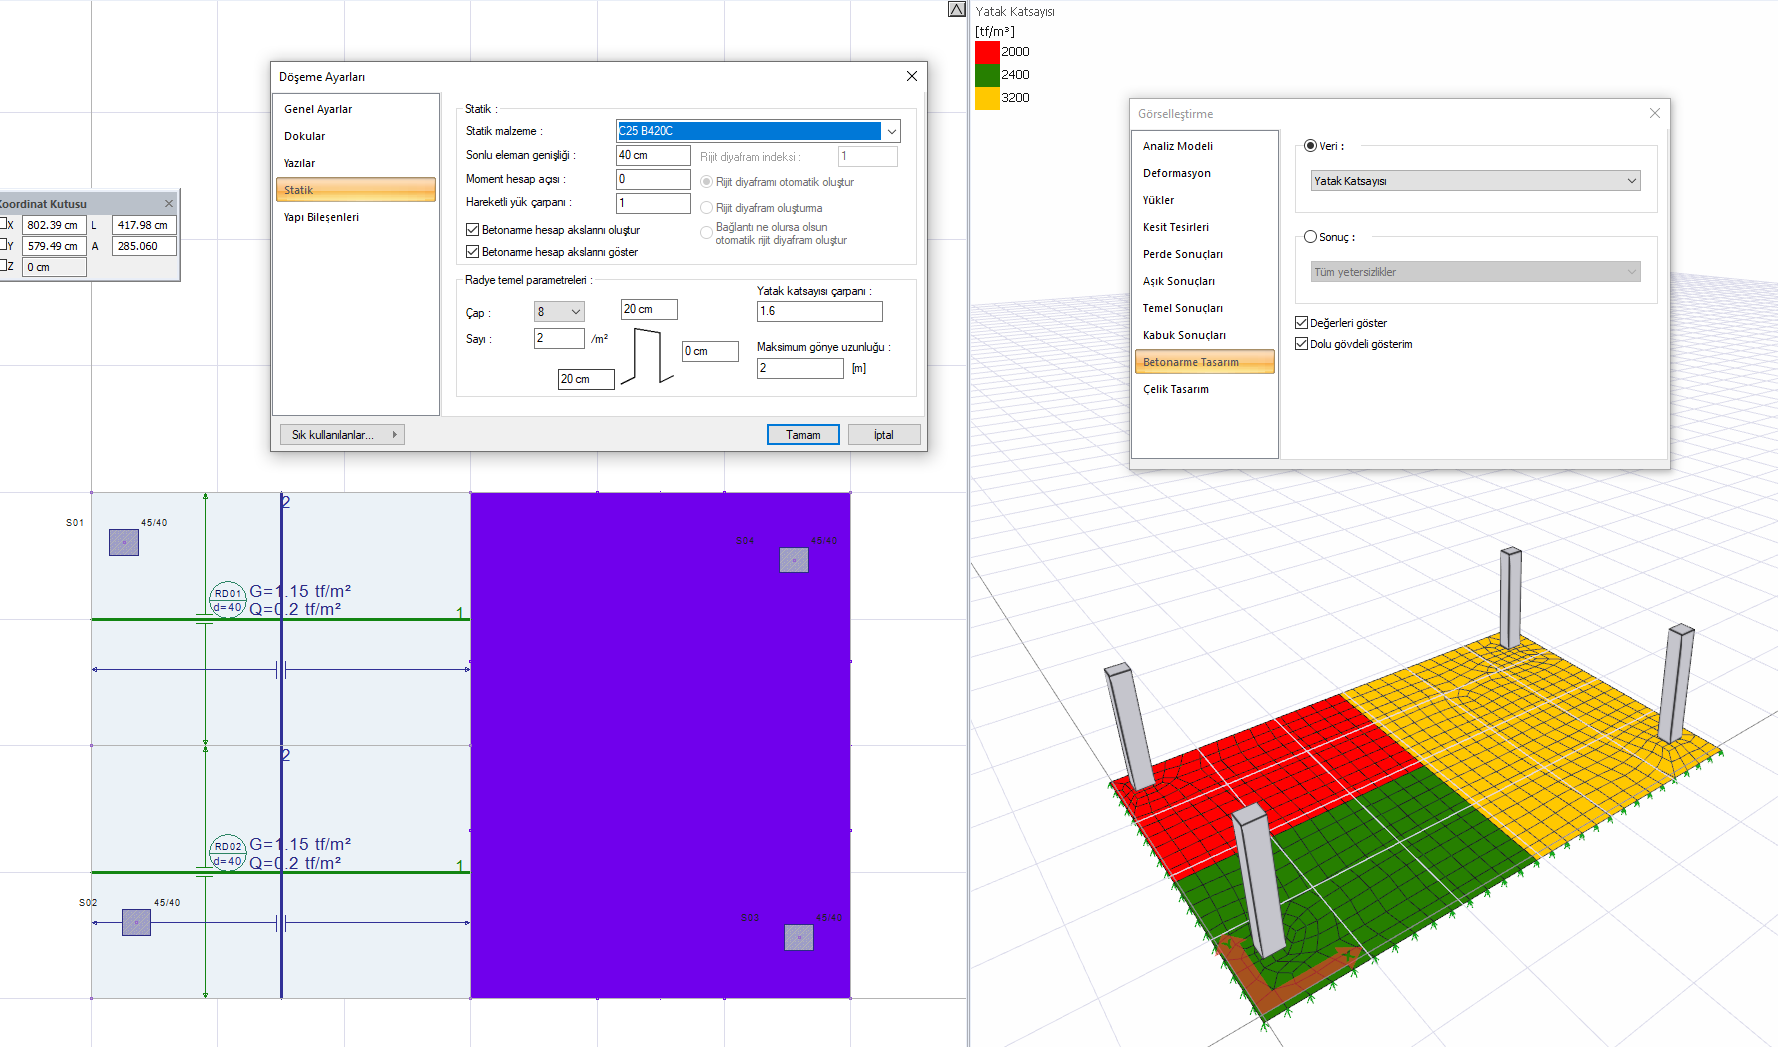
Task: Toggle the Z coordinate lock checkbox
Action: point(3,266)
